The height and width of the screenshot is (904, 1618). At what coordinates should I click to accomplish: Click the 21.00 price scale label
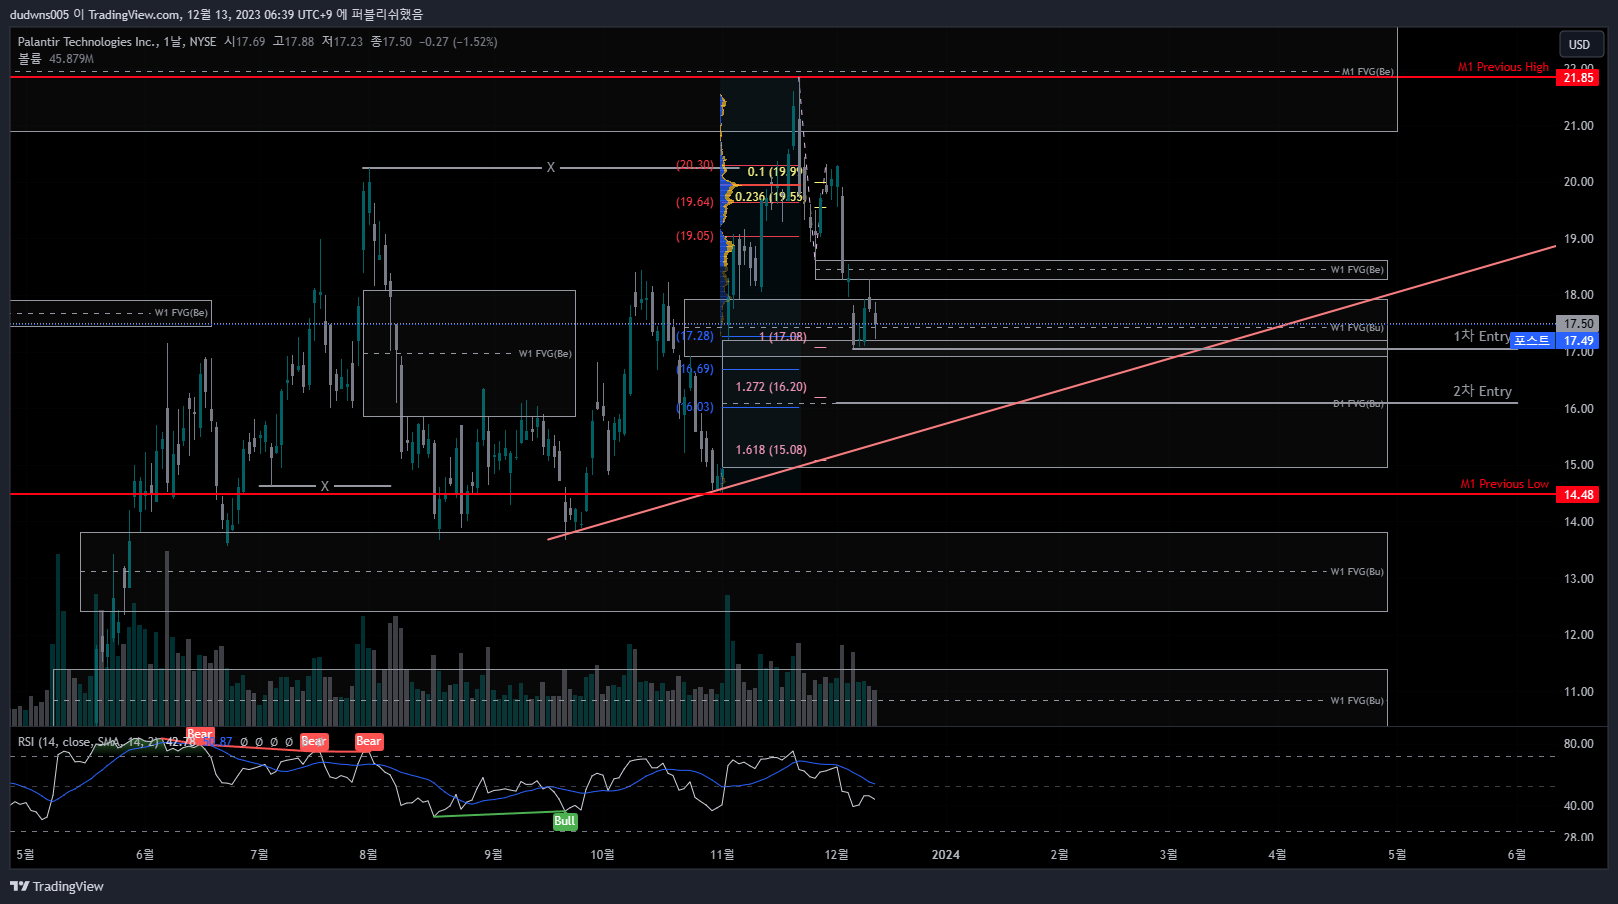(1579, 126)
